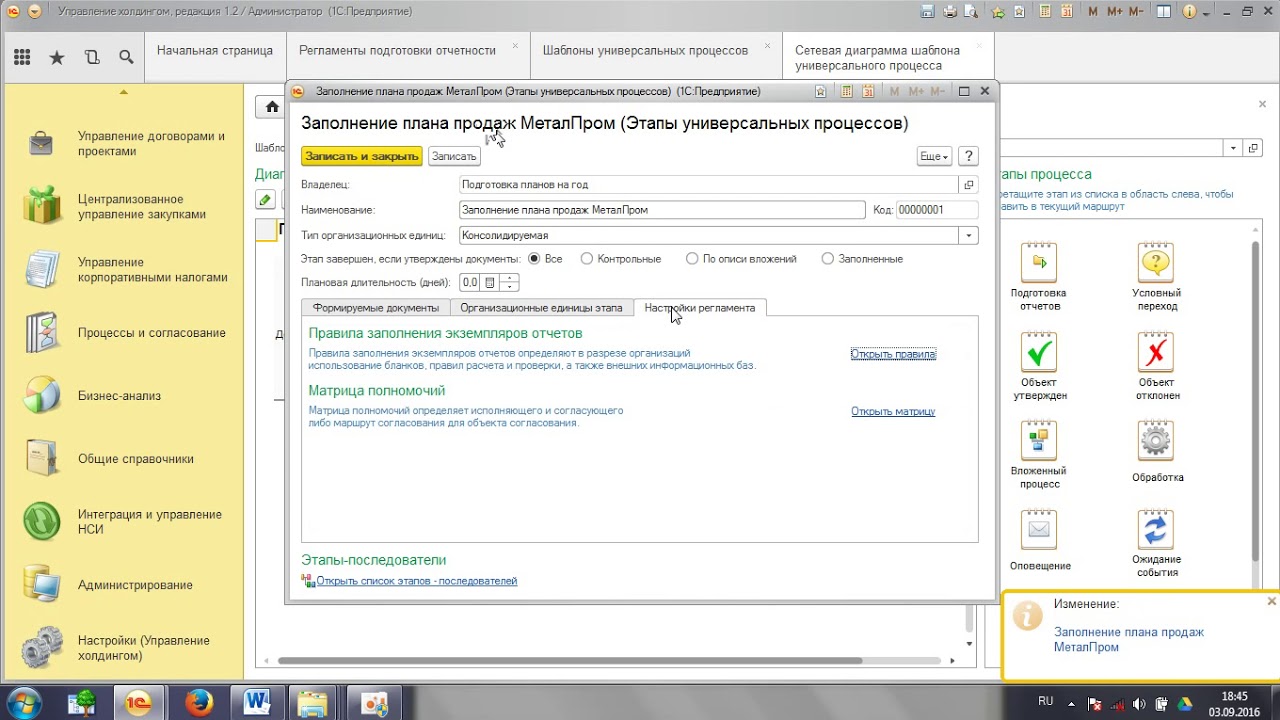1280x720 pixels.
Task: Click the Save diskette icon in main toolbar
Action: tap(927, 12)
